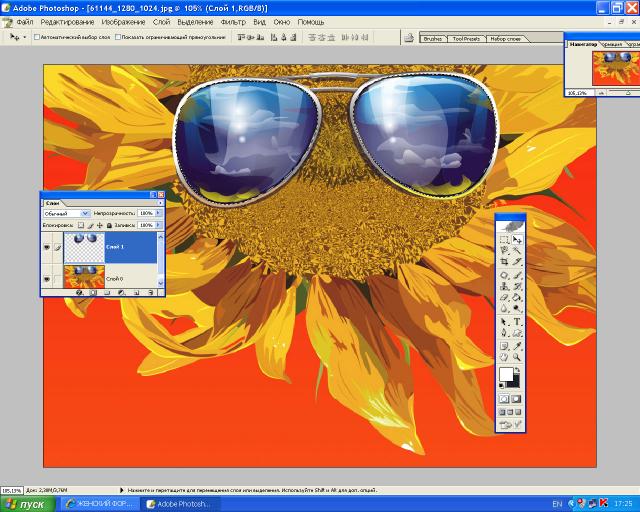
Task: Reset default colors mini icon
Action: pos(502,385)
